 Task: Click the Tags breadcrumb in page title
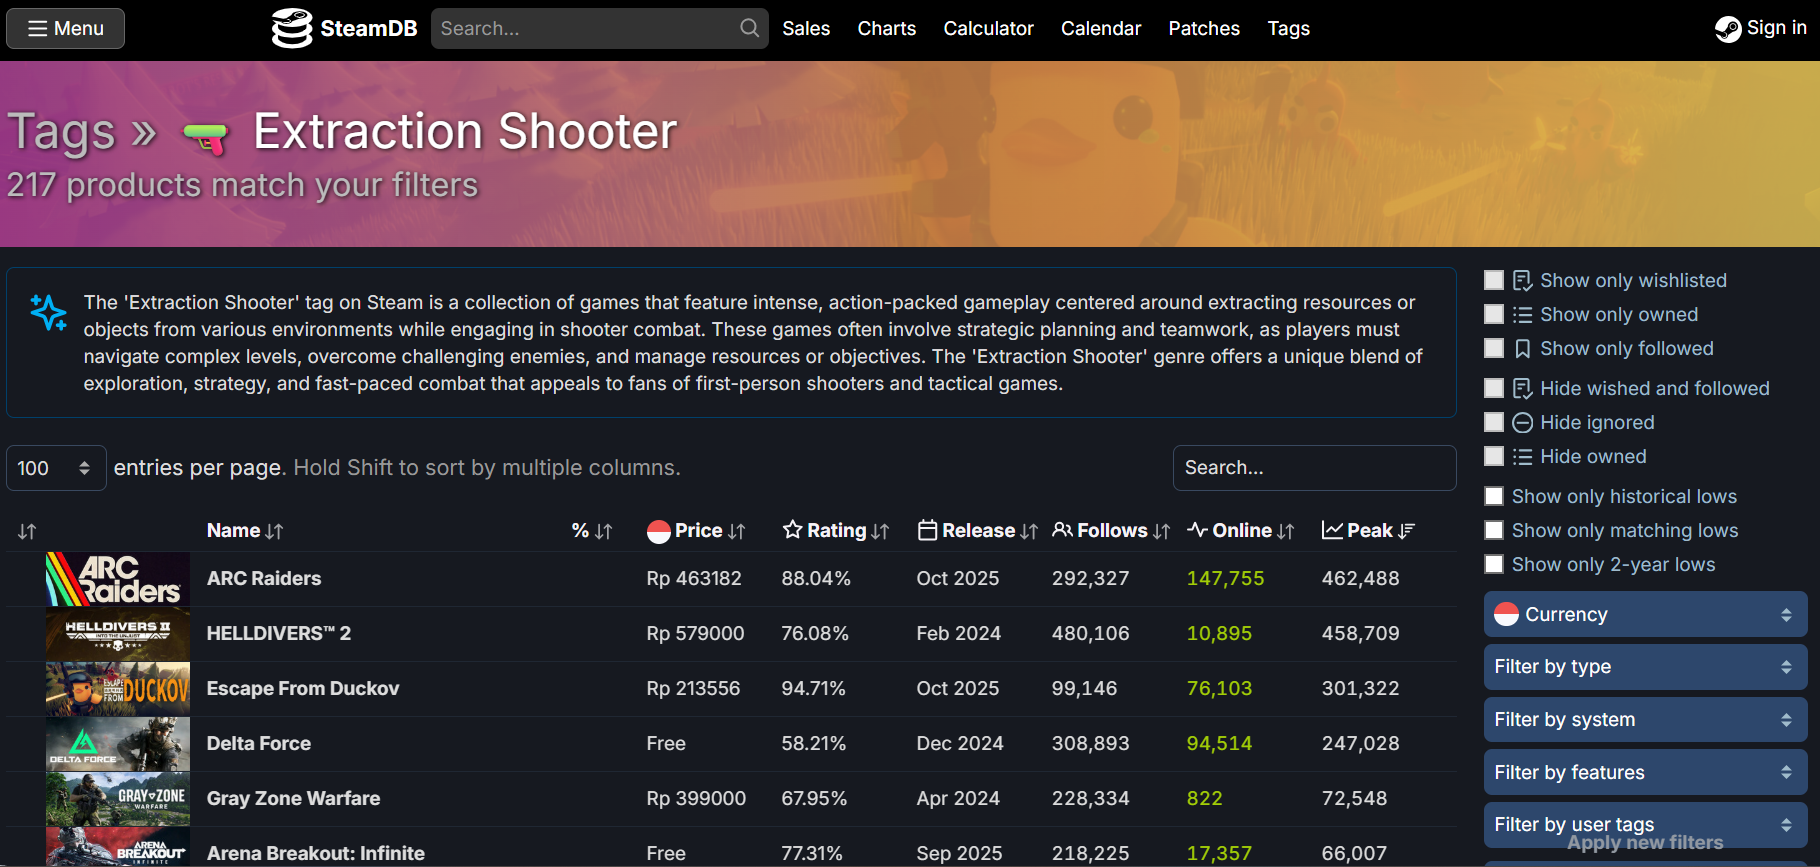pos(62,132)
